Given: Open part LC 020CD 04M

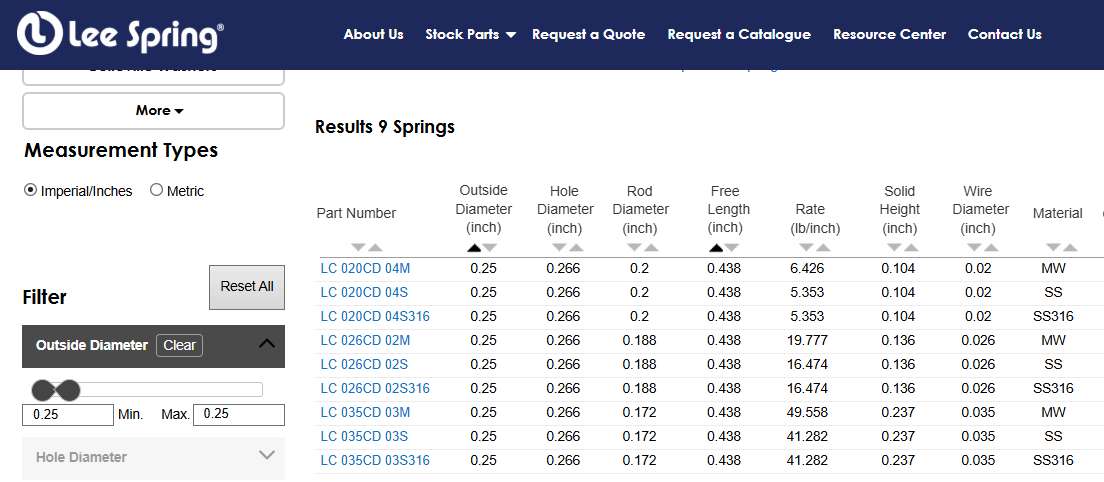Looking at the screenshot, I should click(x=365, y=268).
